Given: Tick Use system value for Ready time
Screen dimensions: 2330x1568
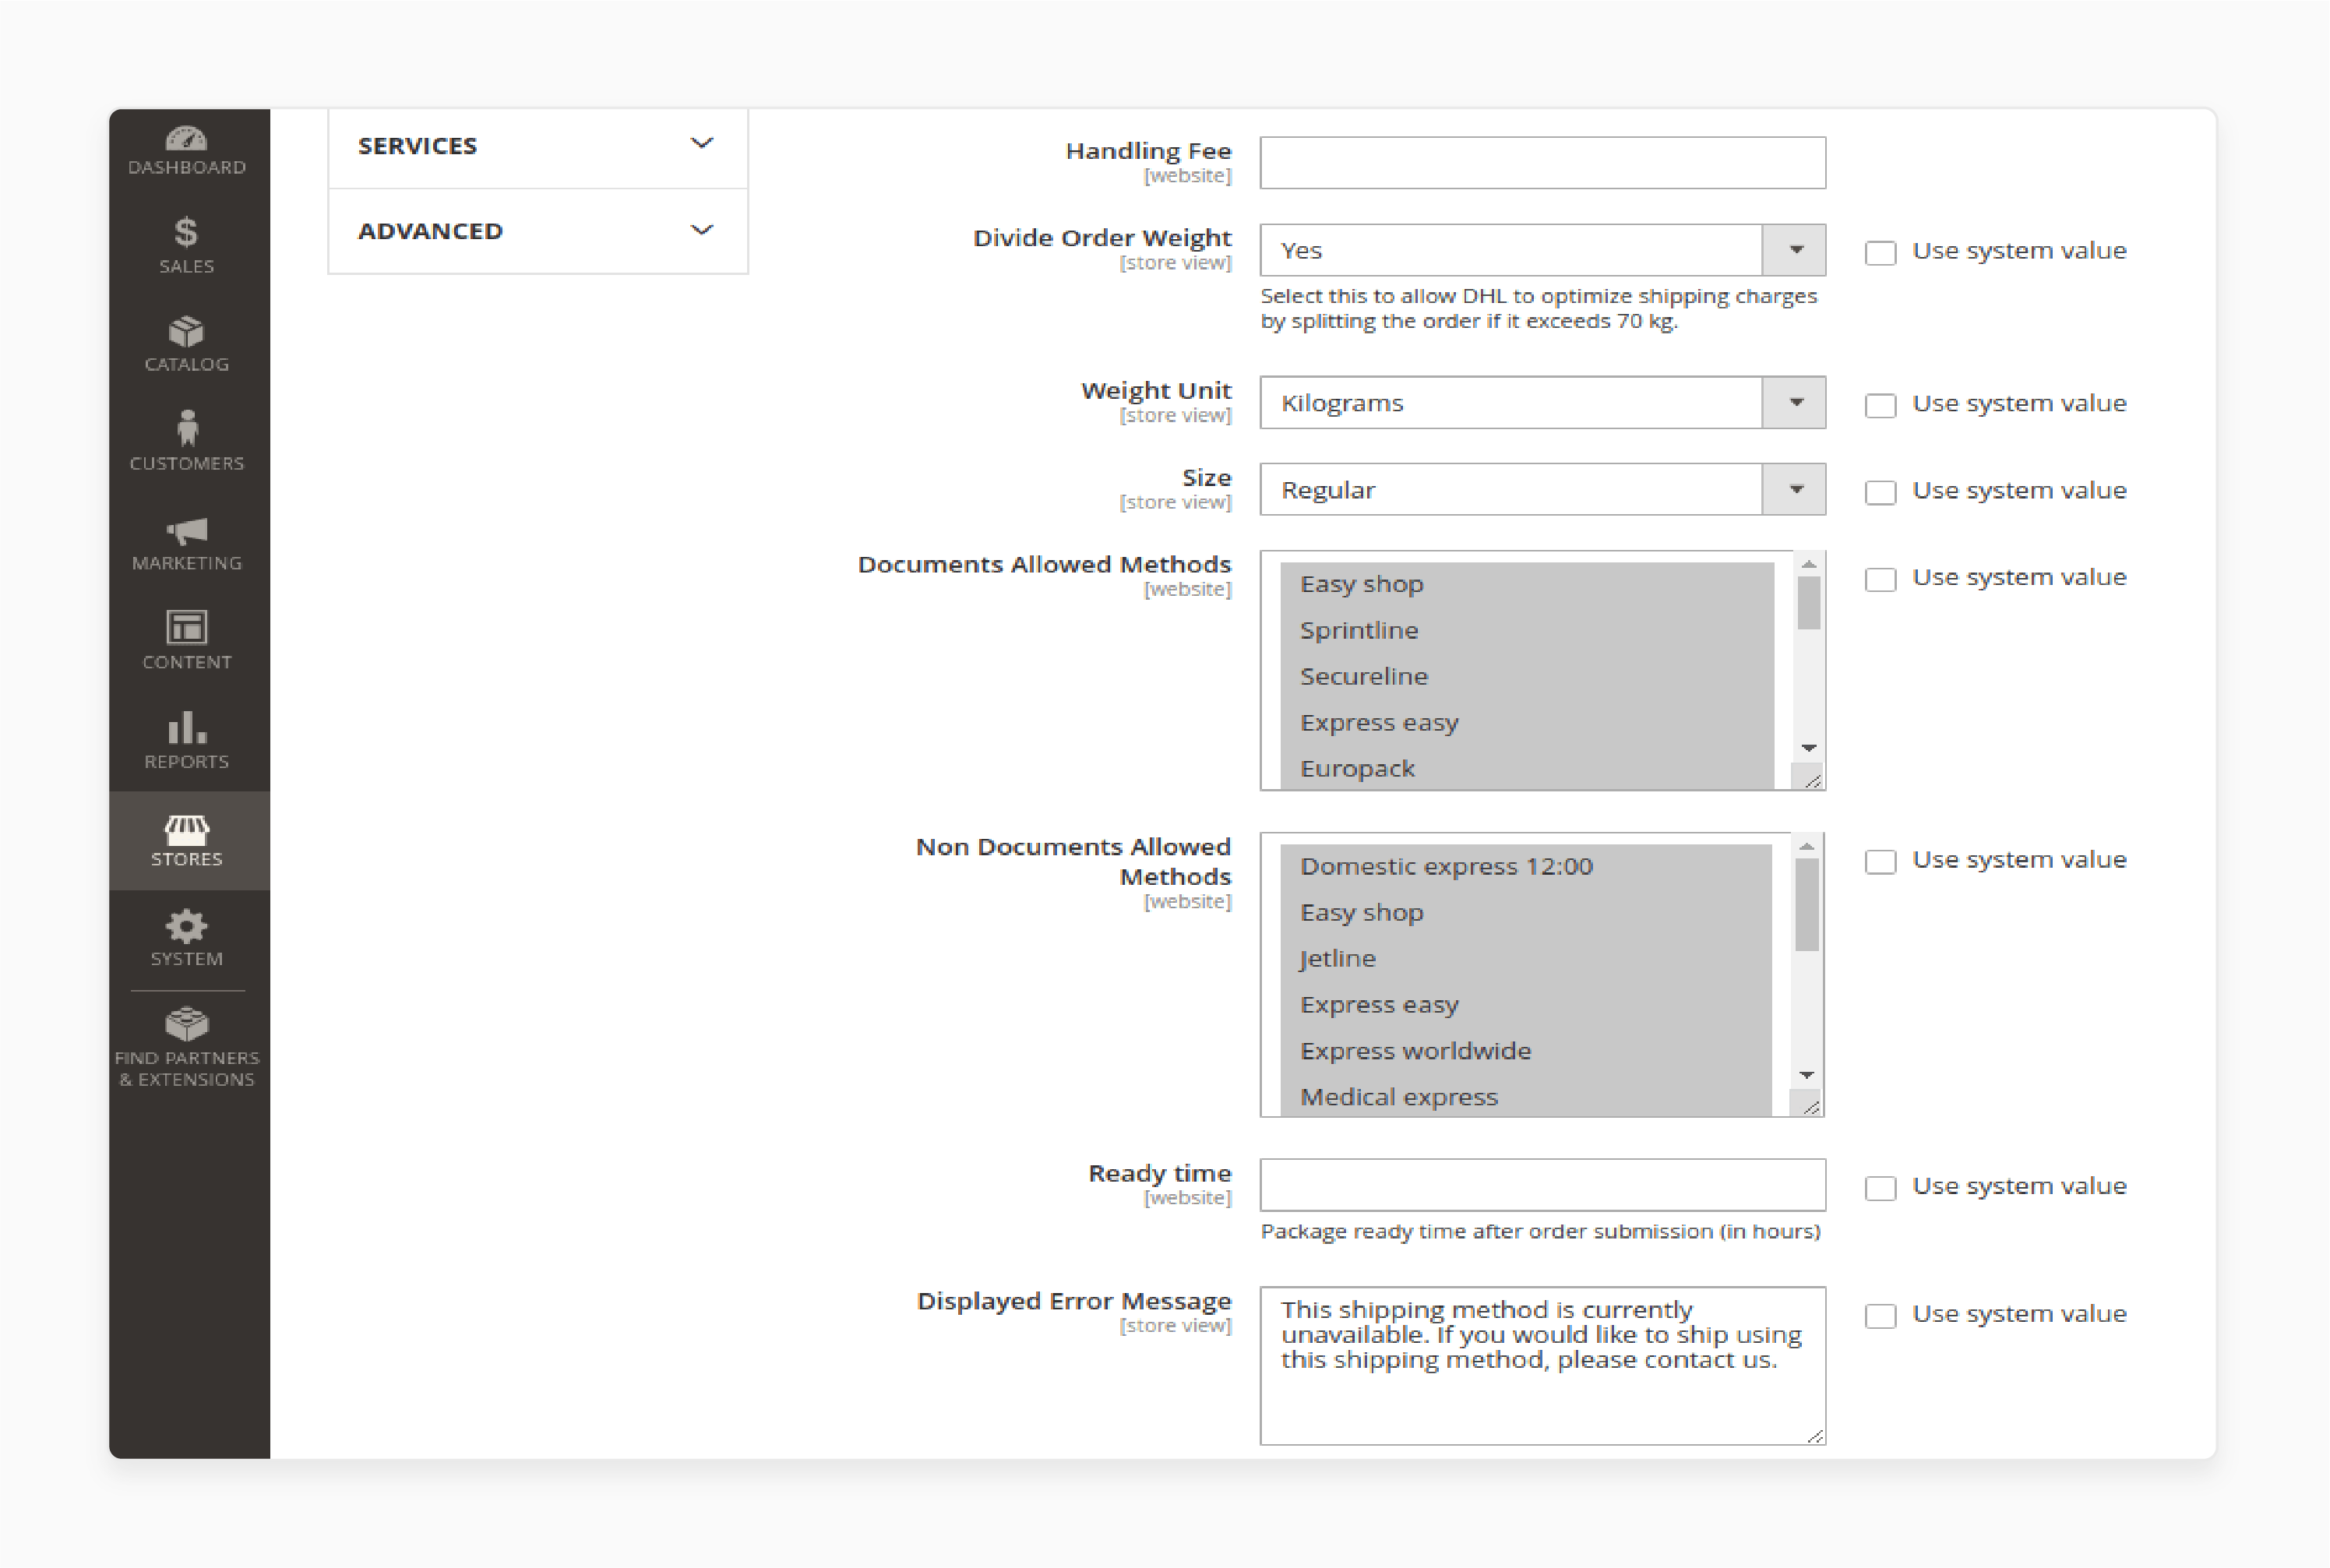Looking at the screenshot, I should pyautogui.click(x=1880, y=1187).
